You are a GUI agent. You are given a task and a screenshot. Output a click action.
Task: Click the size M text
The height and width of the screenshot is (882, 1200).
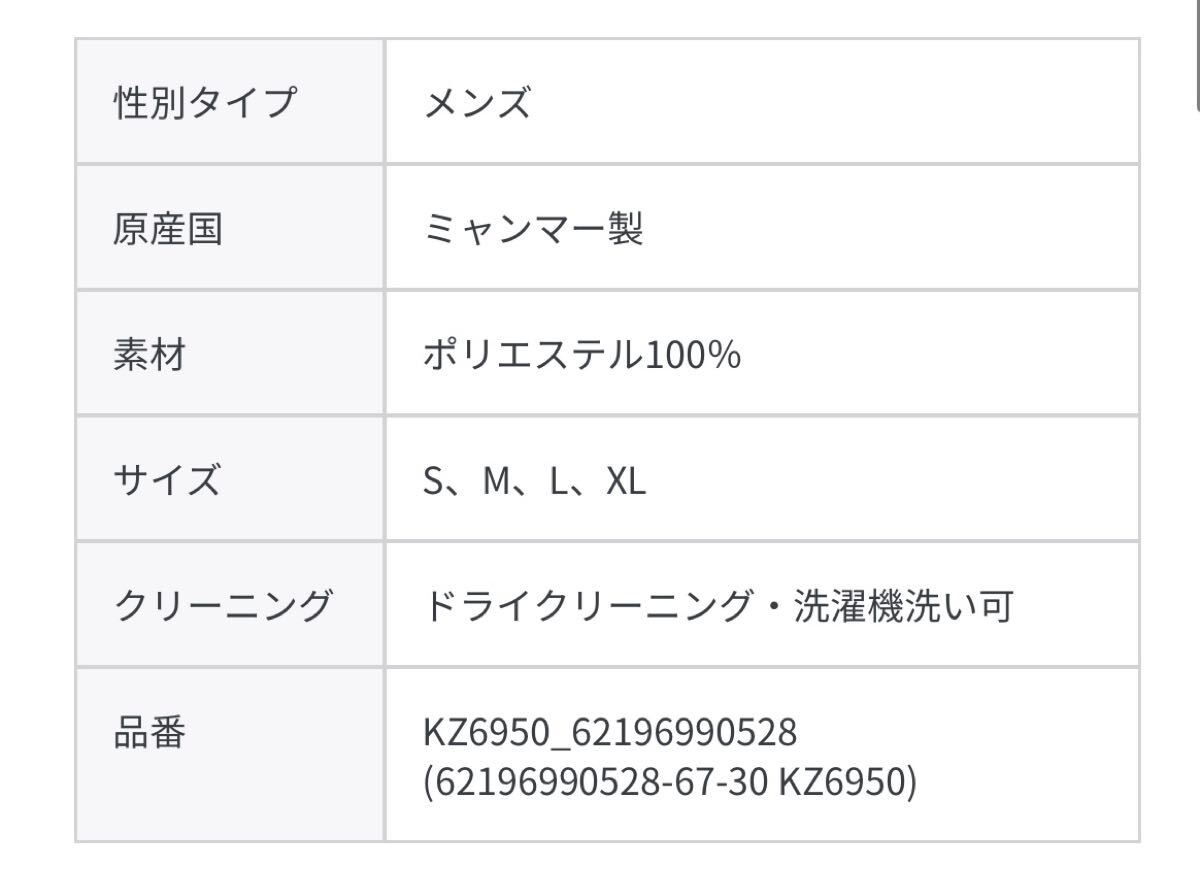point(496,482)
